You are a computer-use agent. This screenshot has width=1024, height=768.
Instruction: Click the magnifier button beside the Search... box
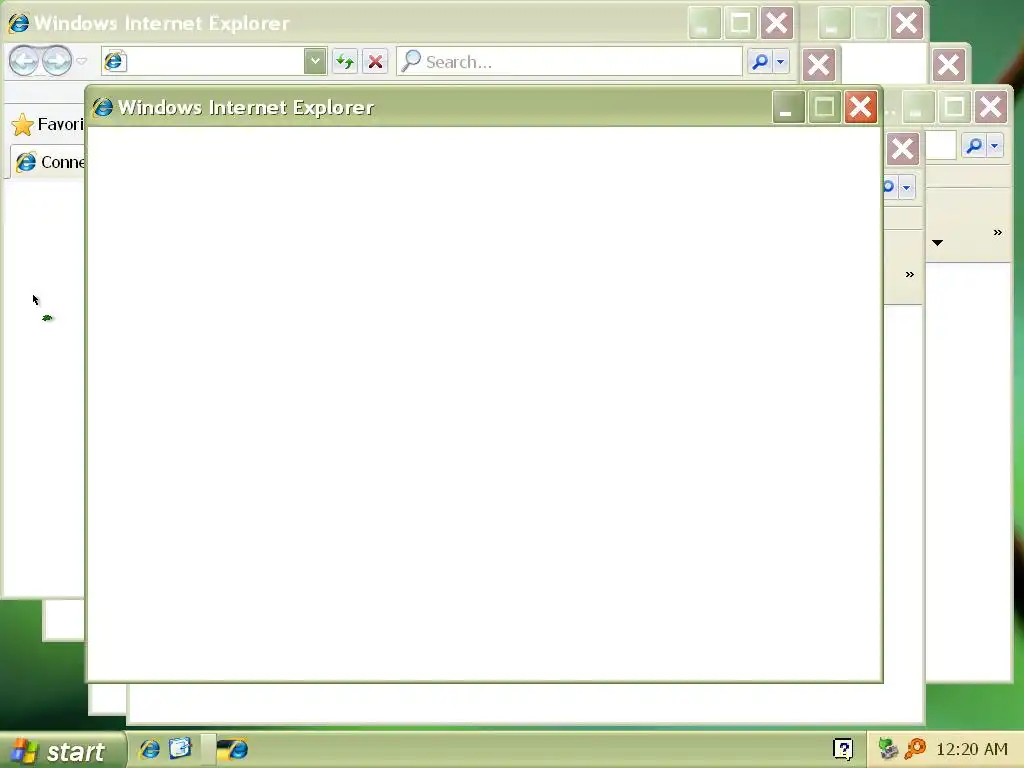(x=760, y=62)
